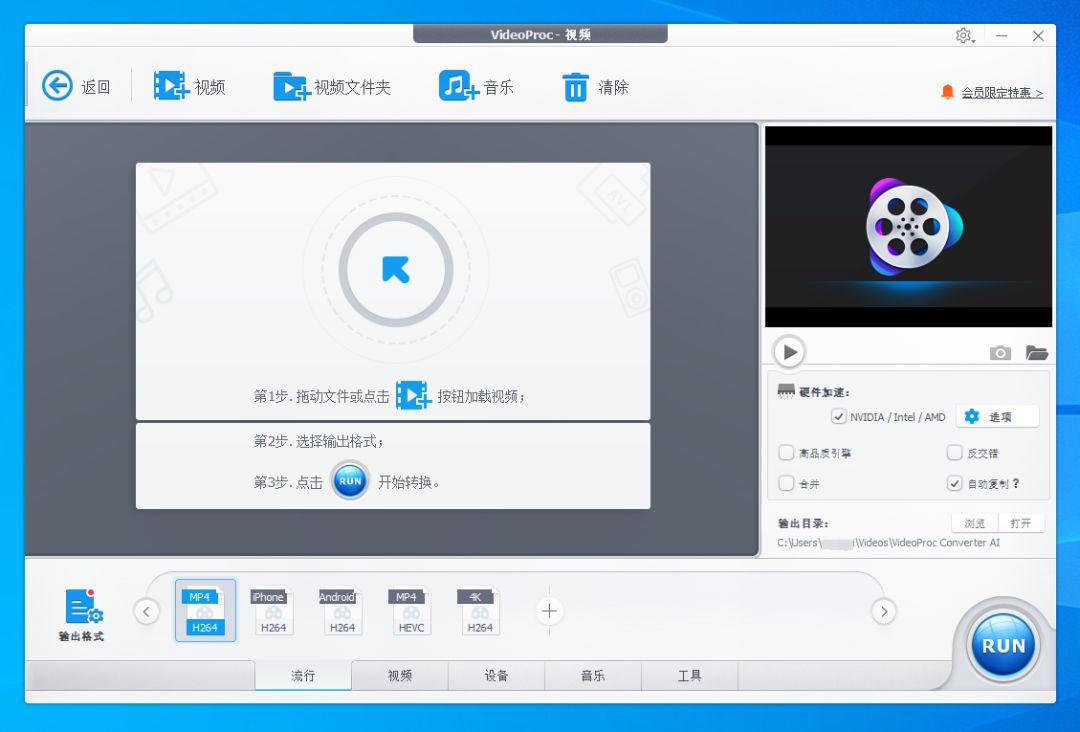Open the output folder icon under the preview
1080x732 pixels.
pyautogui.click(x=1037, y=353)
